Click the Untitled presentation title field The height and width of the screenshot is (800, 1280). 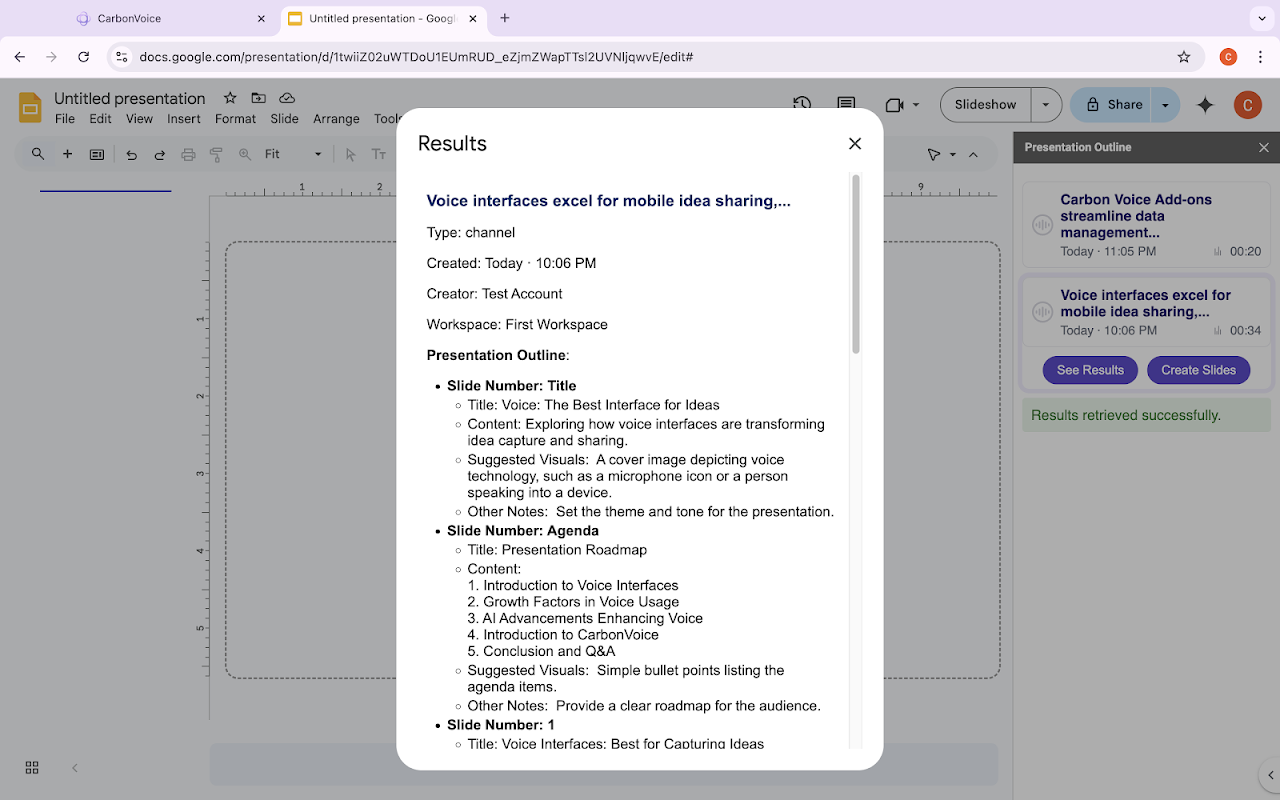click(130, 98)
